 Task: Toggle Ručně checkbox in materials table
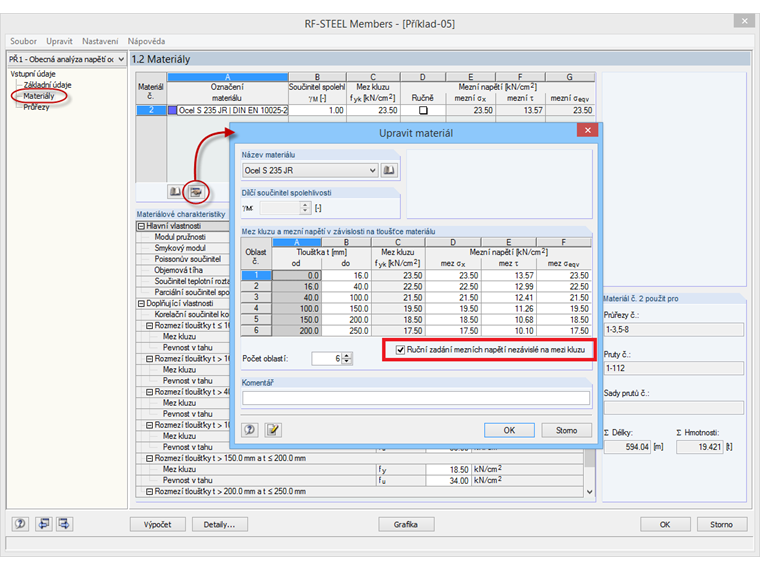point(423,111)
